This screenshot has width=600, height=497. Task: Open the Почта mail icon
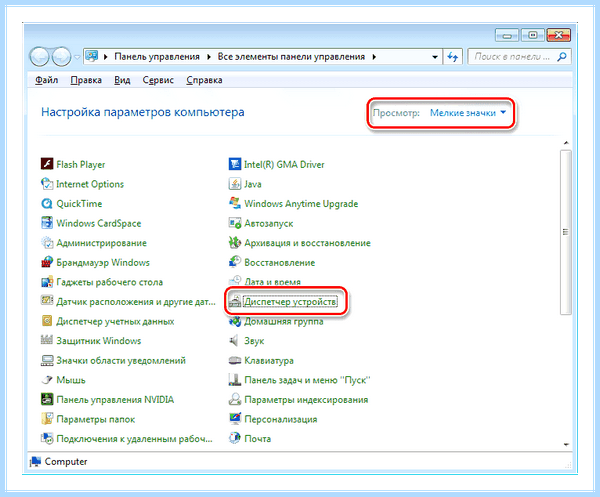click(x=235, y=438)
